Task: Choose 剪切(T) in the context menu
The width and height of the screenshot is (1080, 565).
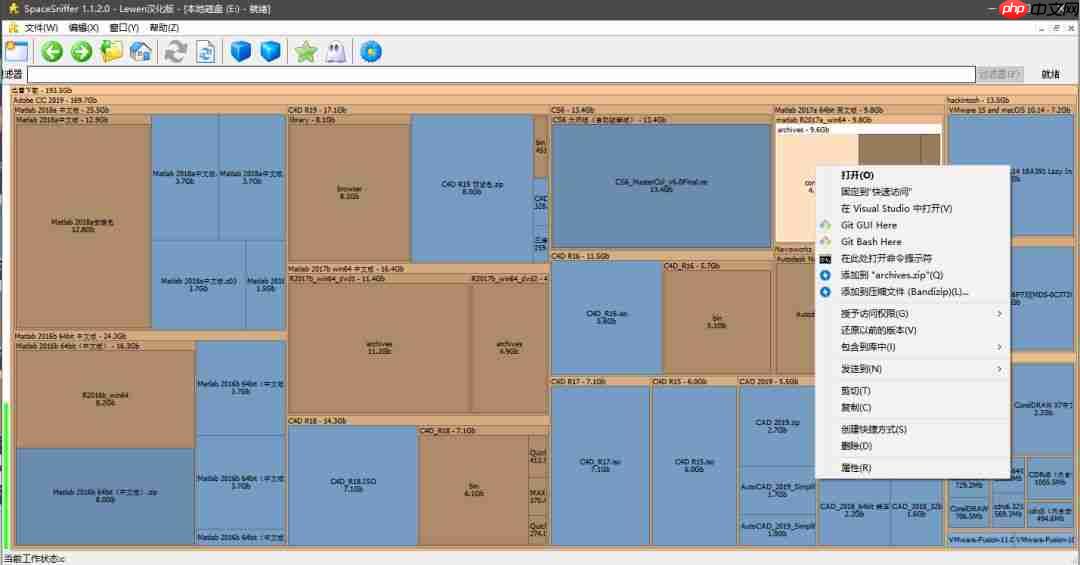Action: (x=913, y=391)
